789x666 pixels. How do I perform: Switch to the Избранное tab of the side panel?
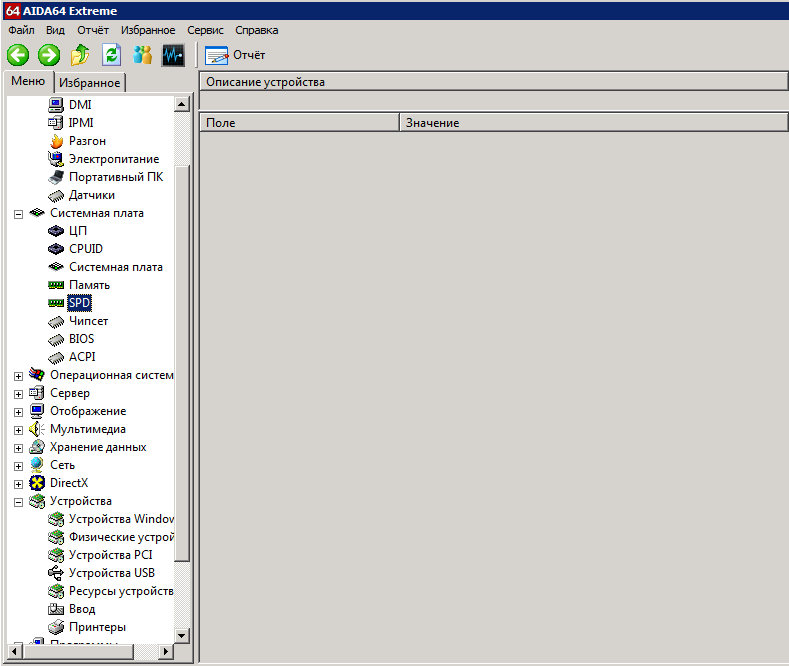pos(90,83)
